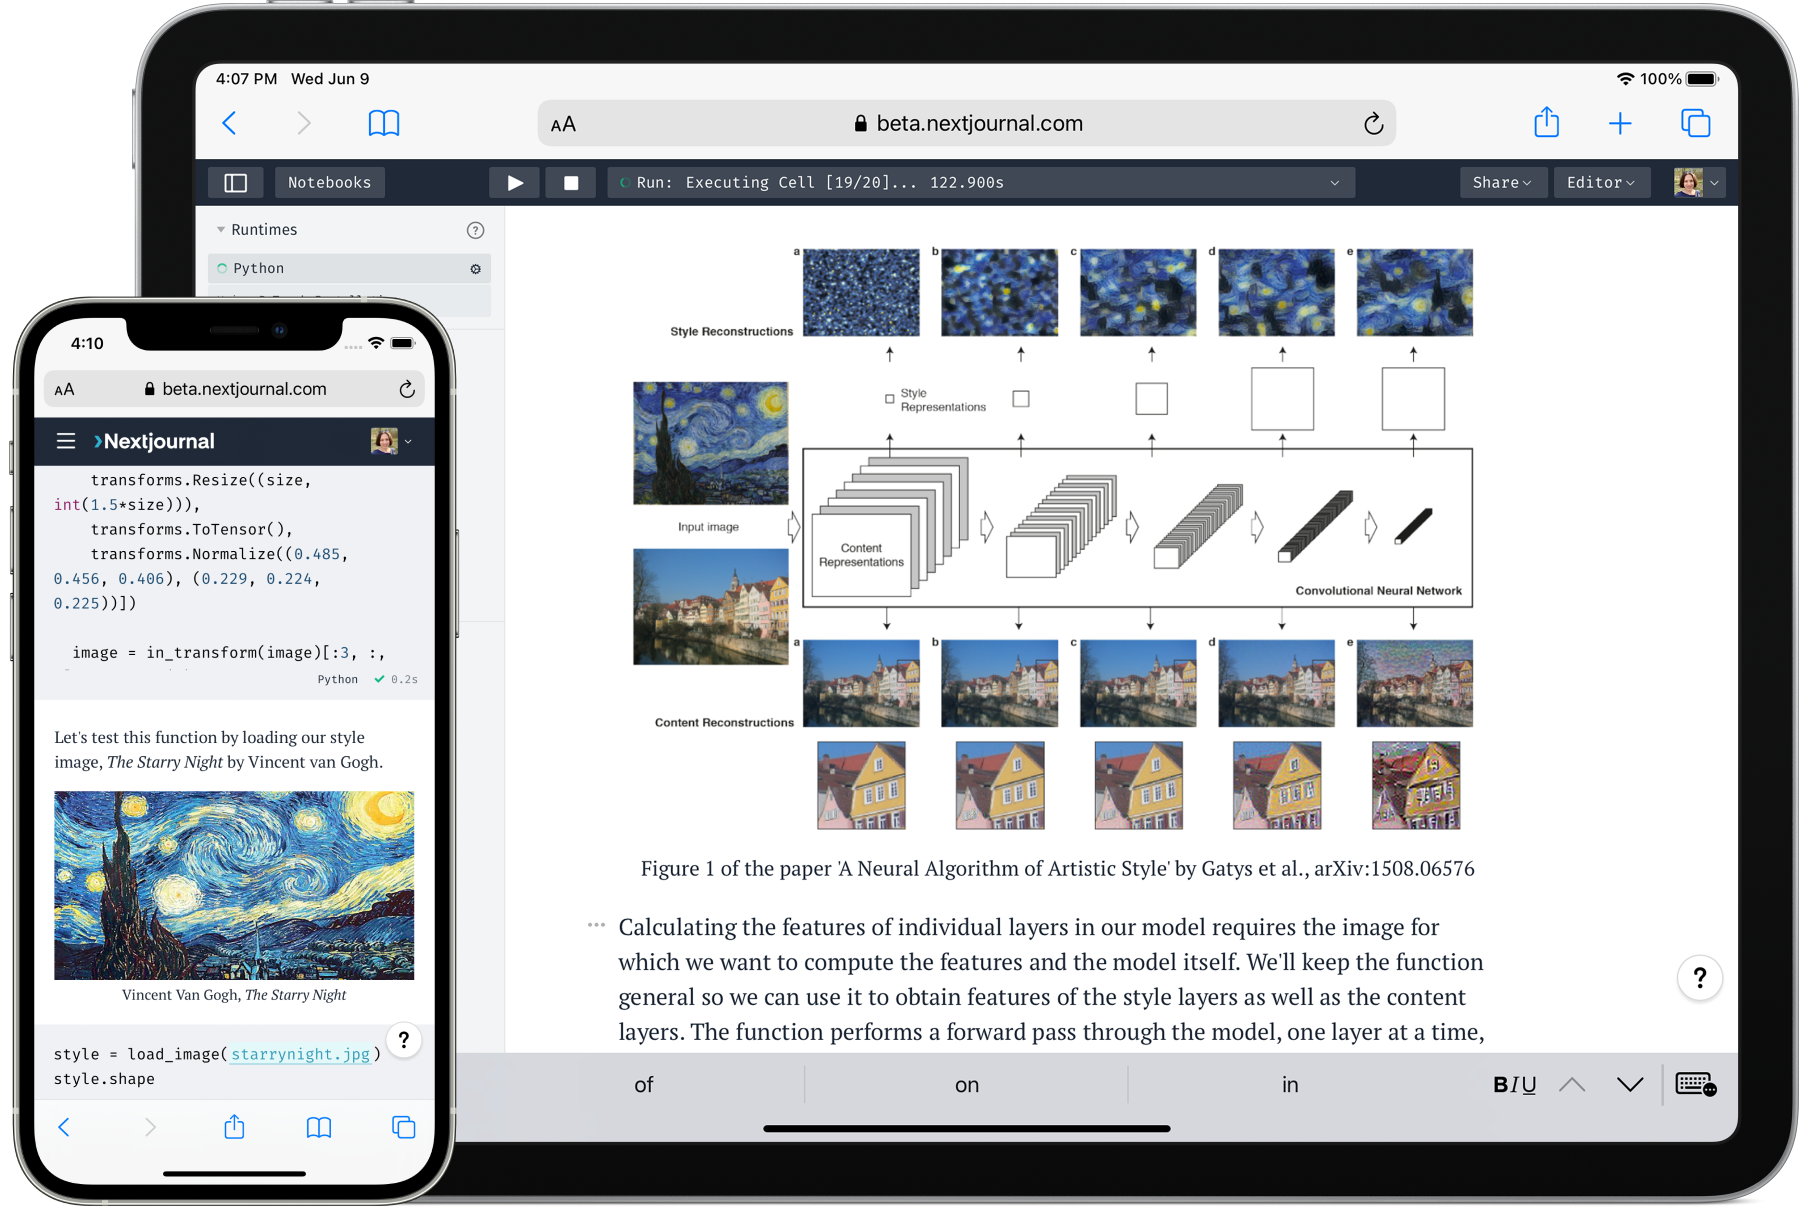
Task: Select the Python runtime row
Action: [349, 268]
